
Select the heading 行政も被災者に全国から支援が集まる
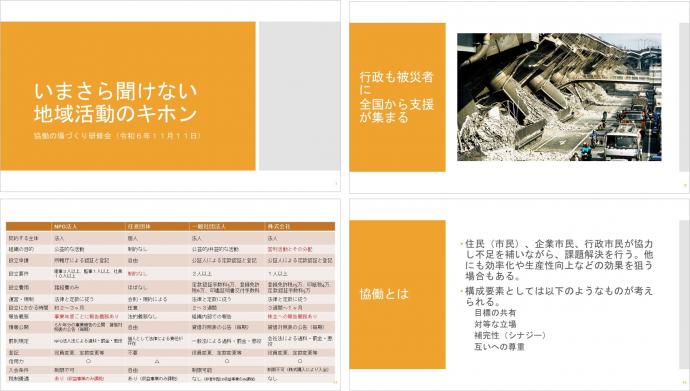pos(396,97)
